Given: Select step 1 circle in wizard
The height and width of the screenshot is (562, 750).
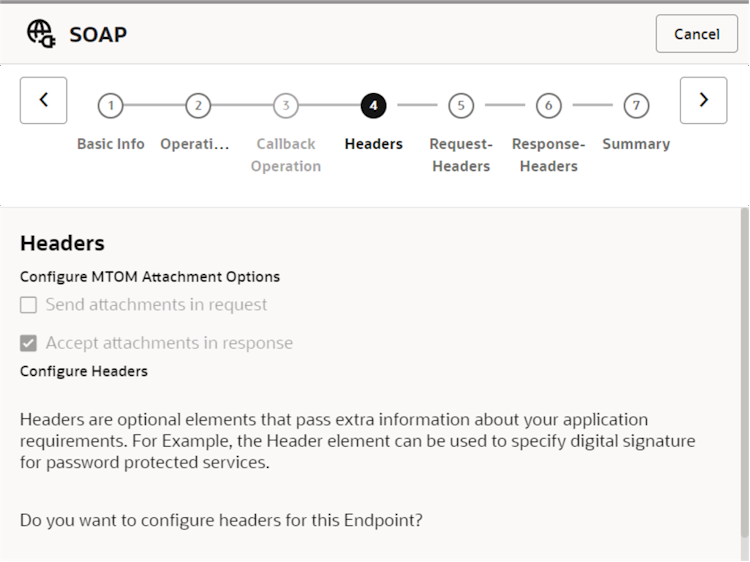Looking at the screenshot, I should 110,105.
